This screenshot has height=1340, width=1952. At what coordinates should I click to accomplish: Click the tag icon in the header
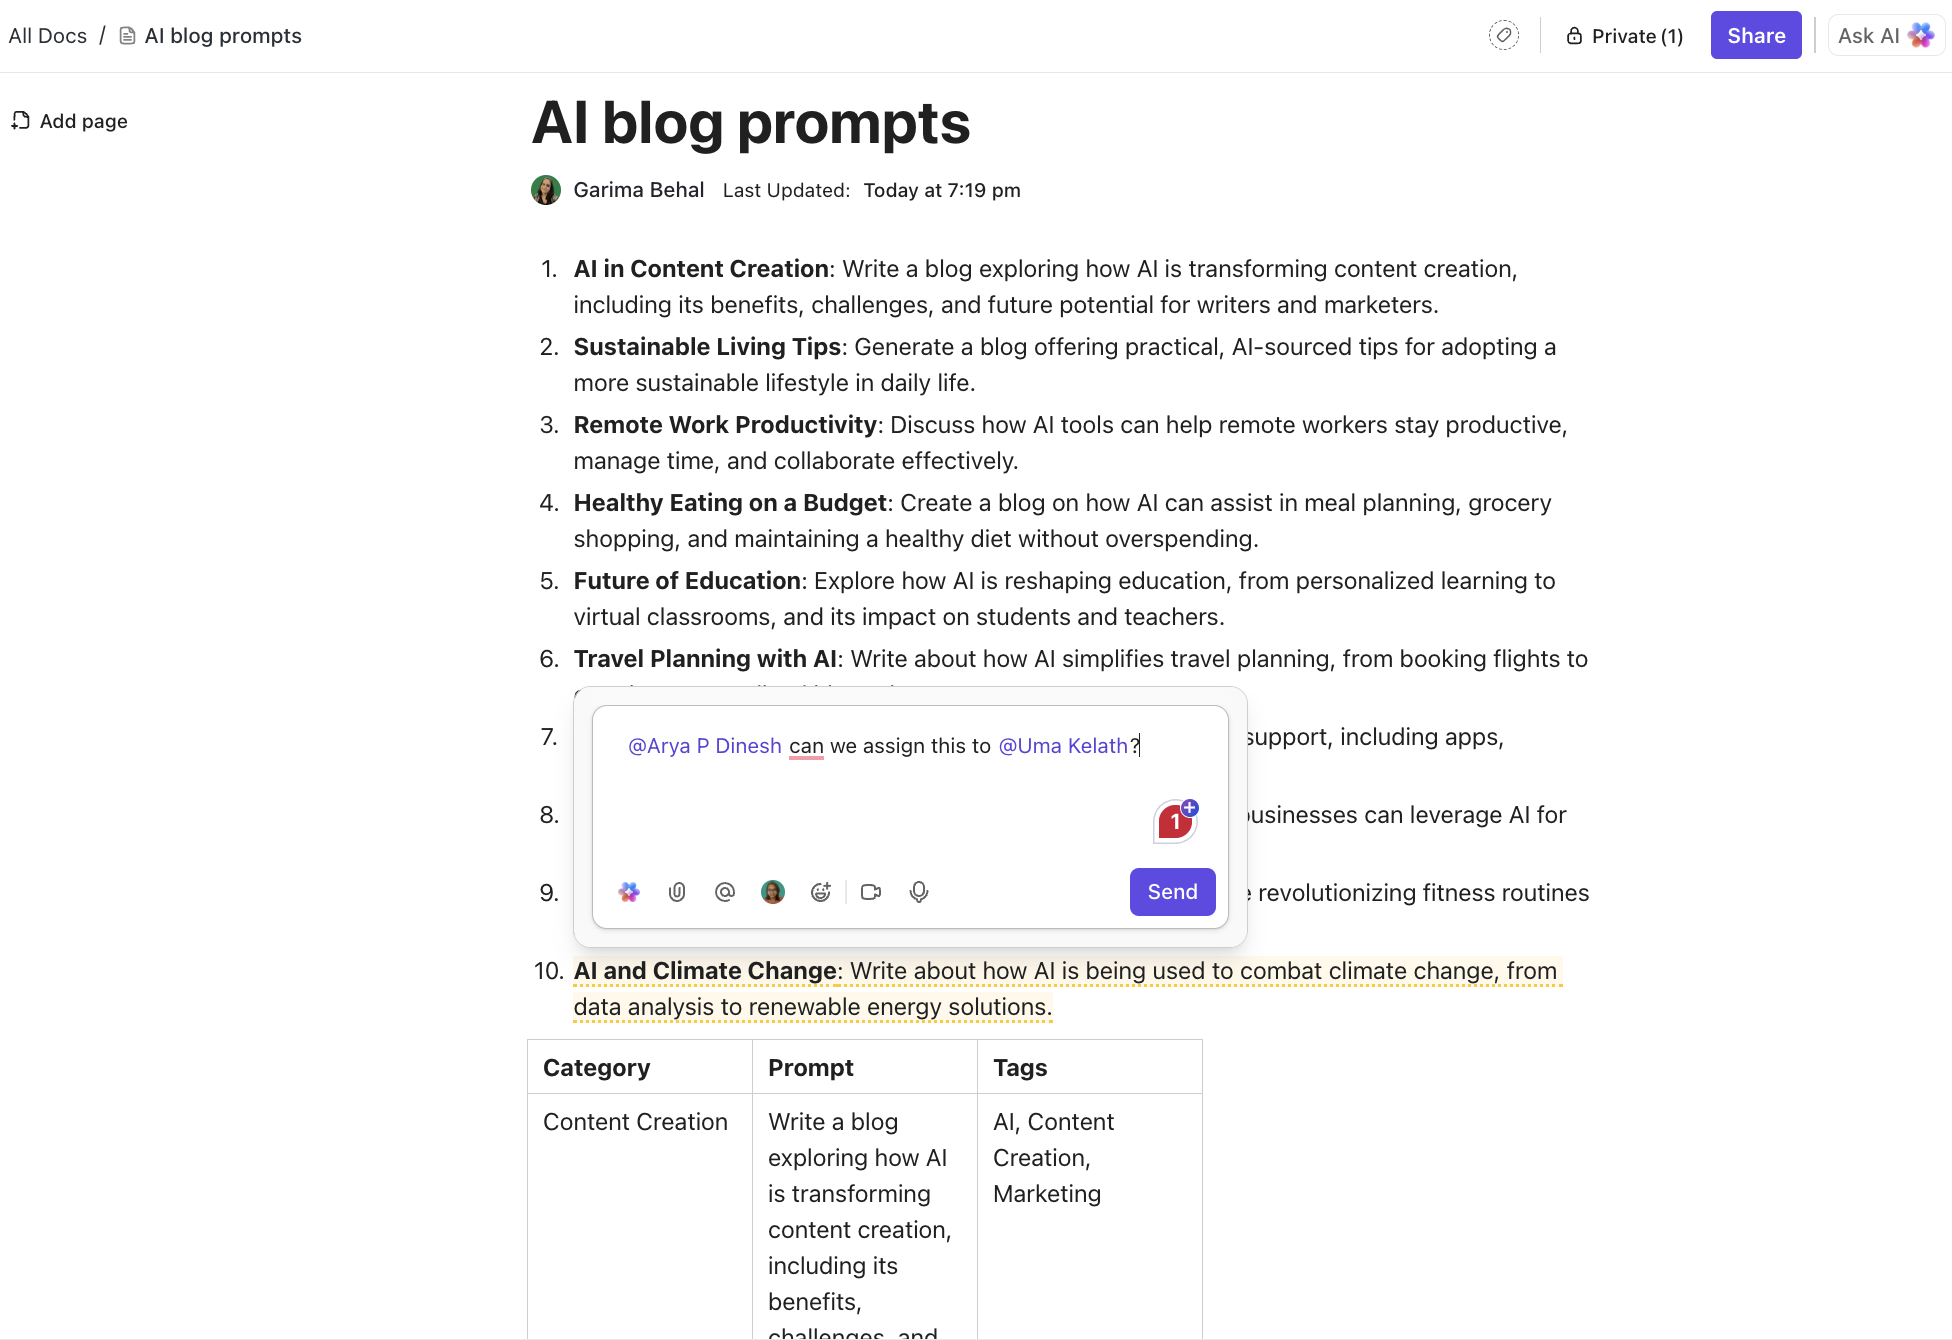1503,36
